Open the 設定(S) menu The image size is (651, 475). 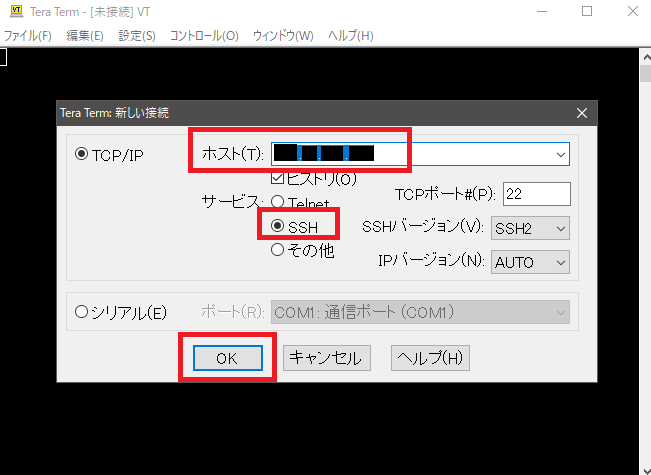[x=137, y=36]
